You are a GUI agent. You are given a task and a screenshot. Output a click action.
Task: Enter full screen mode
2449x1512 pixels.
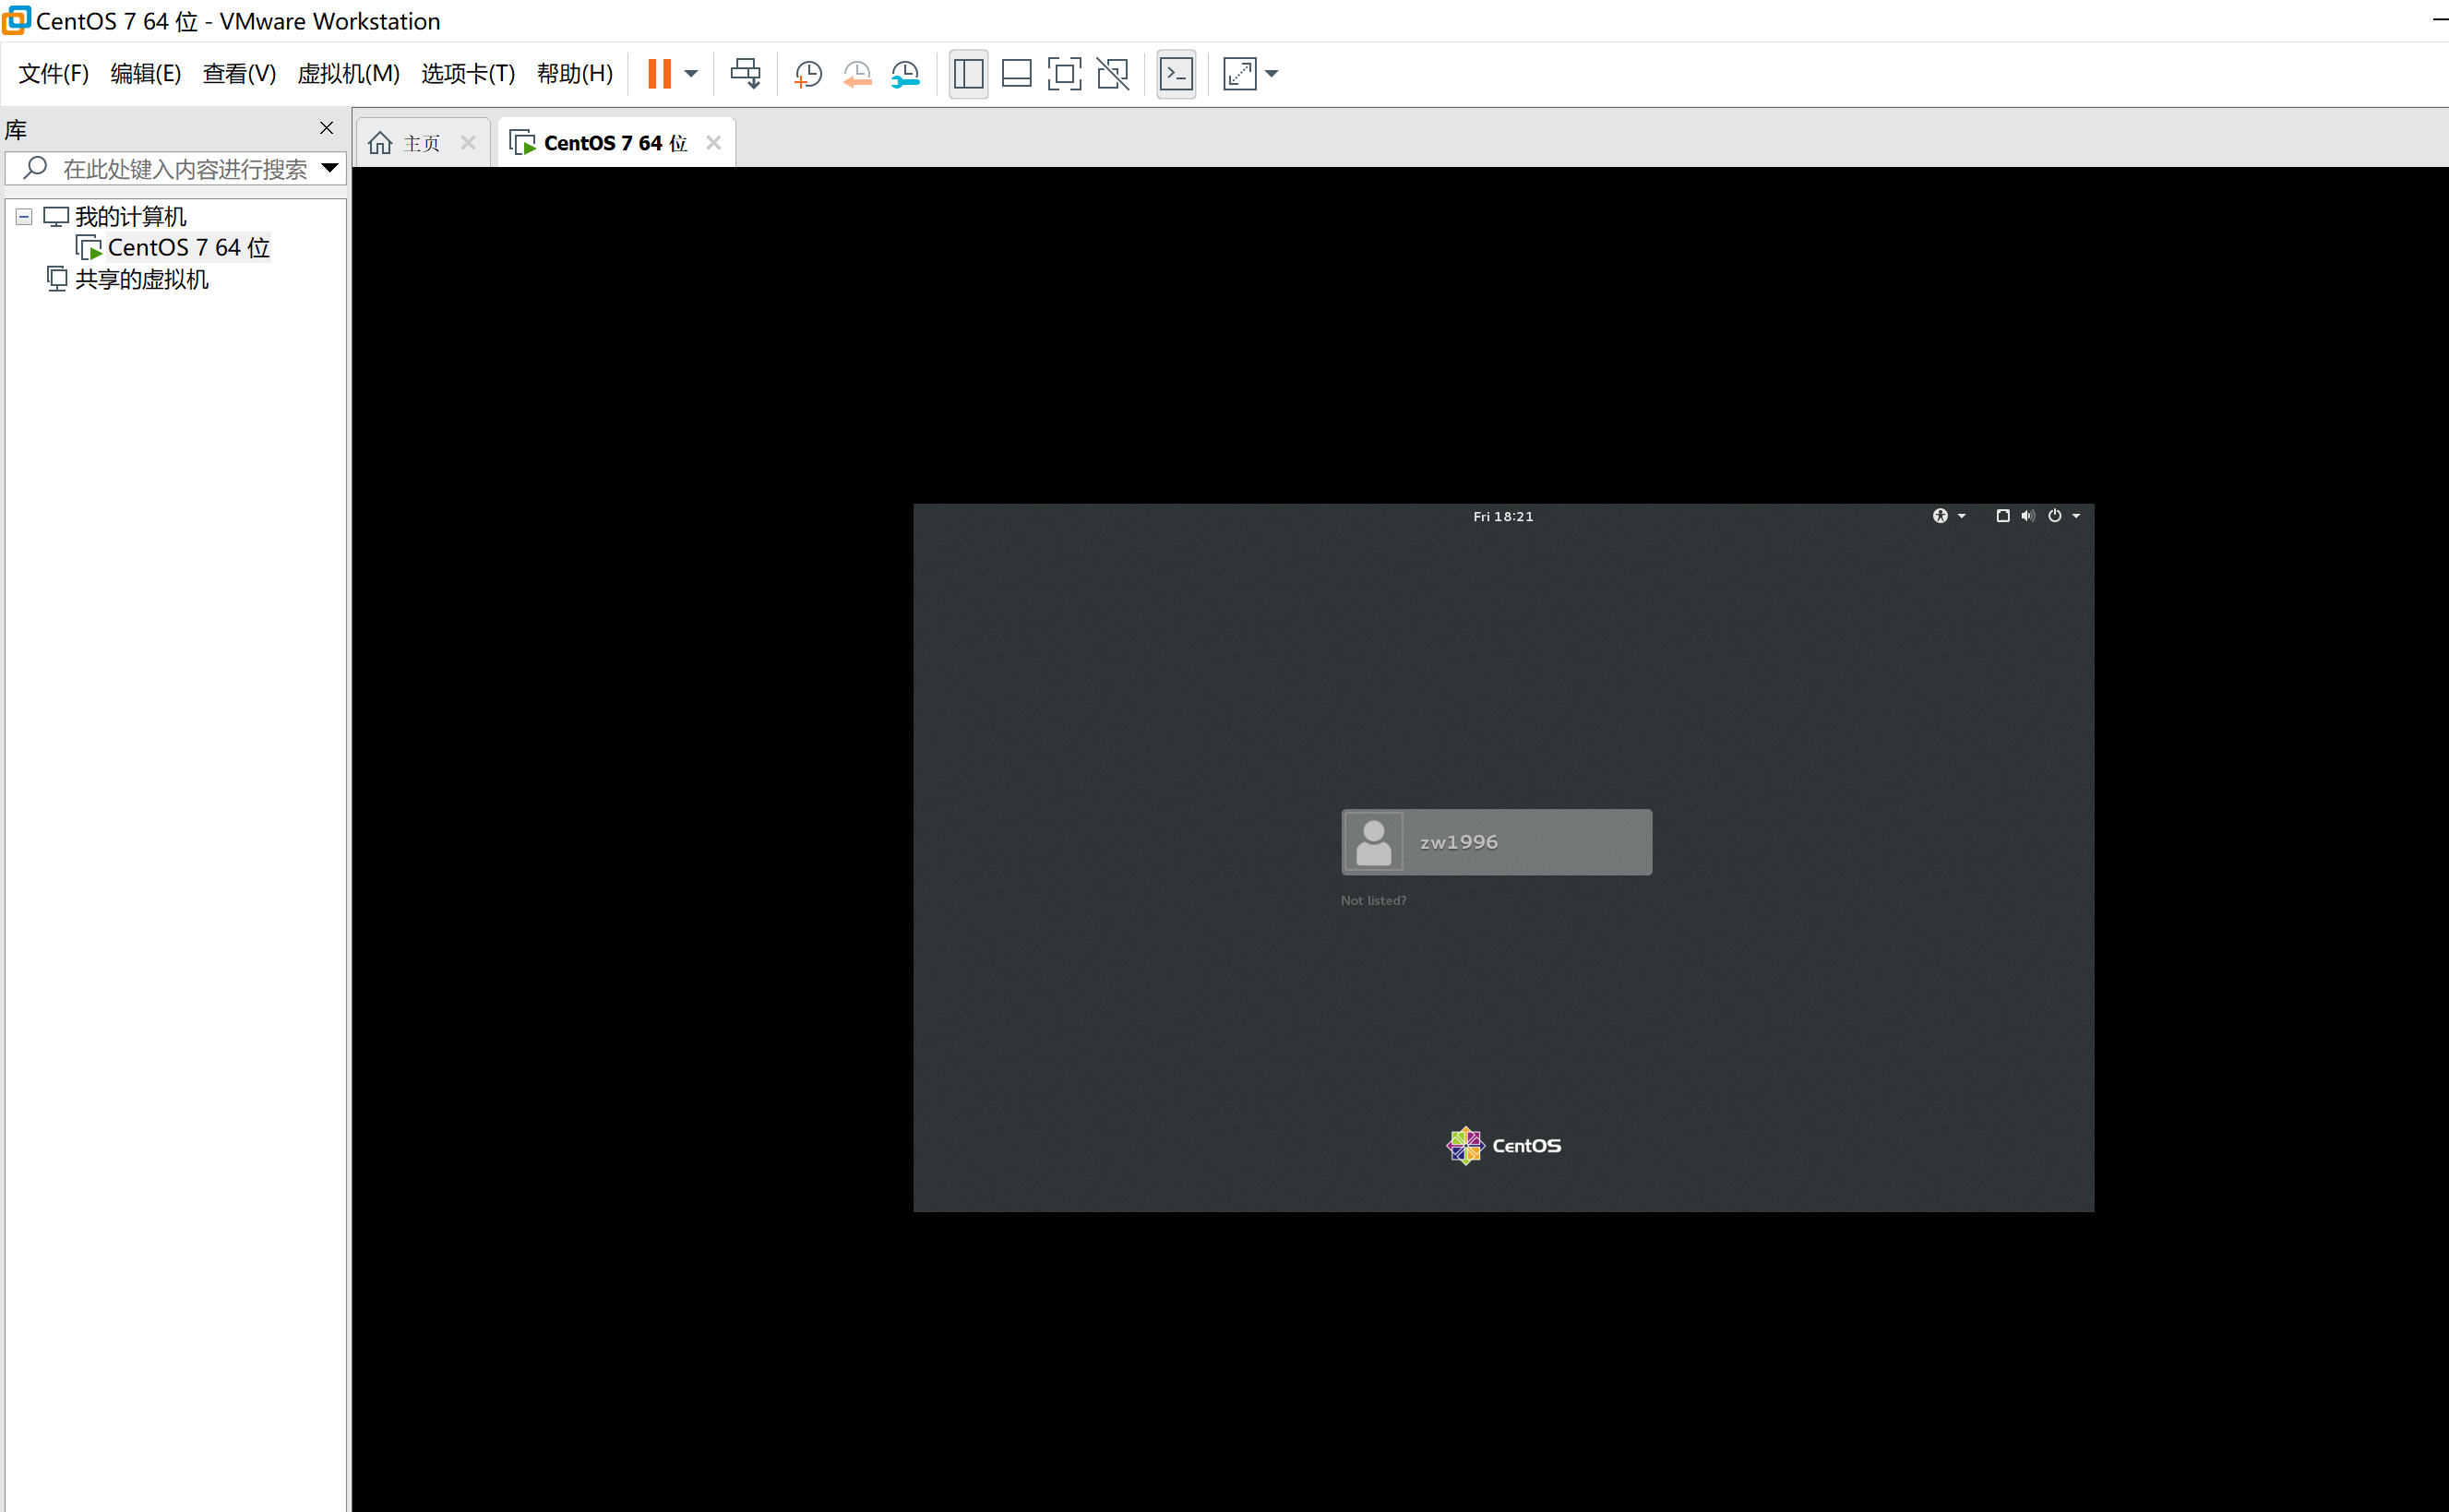click(1064, 73)
